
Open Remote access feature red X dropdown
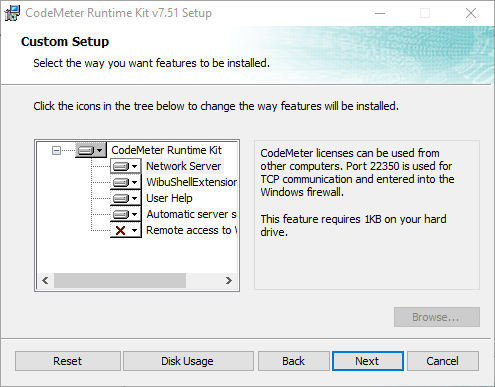point(126,230)
